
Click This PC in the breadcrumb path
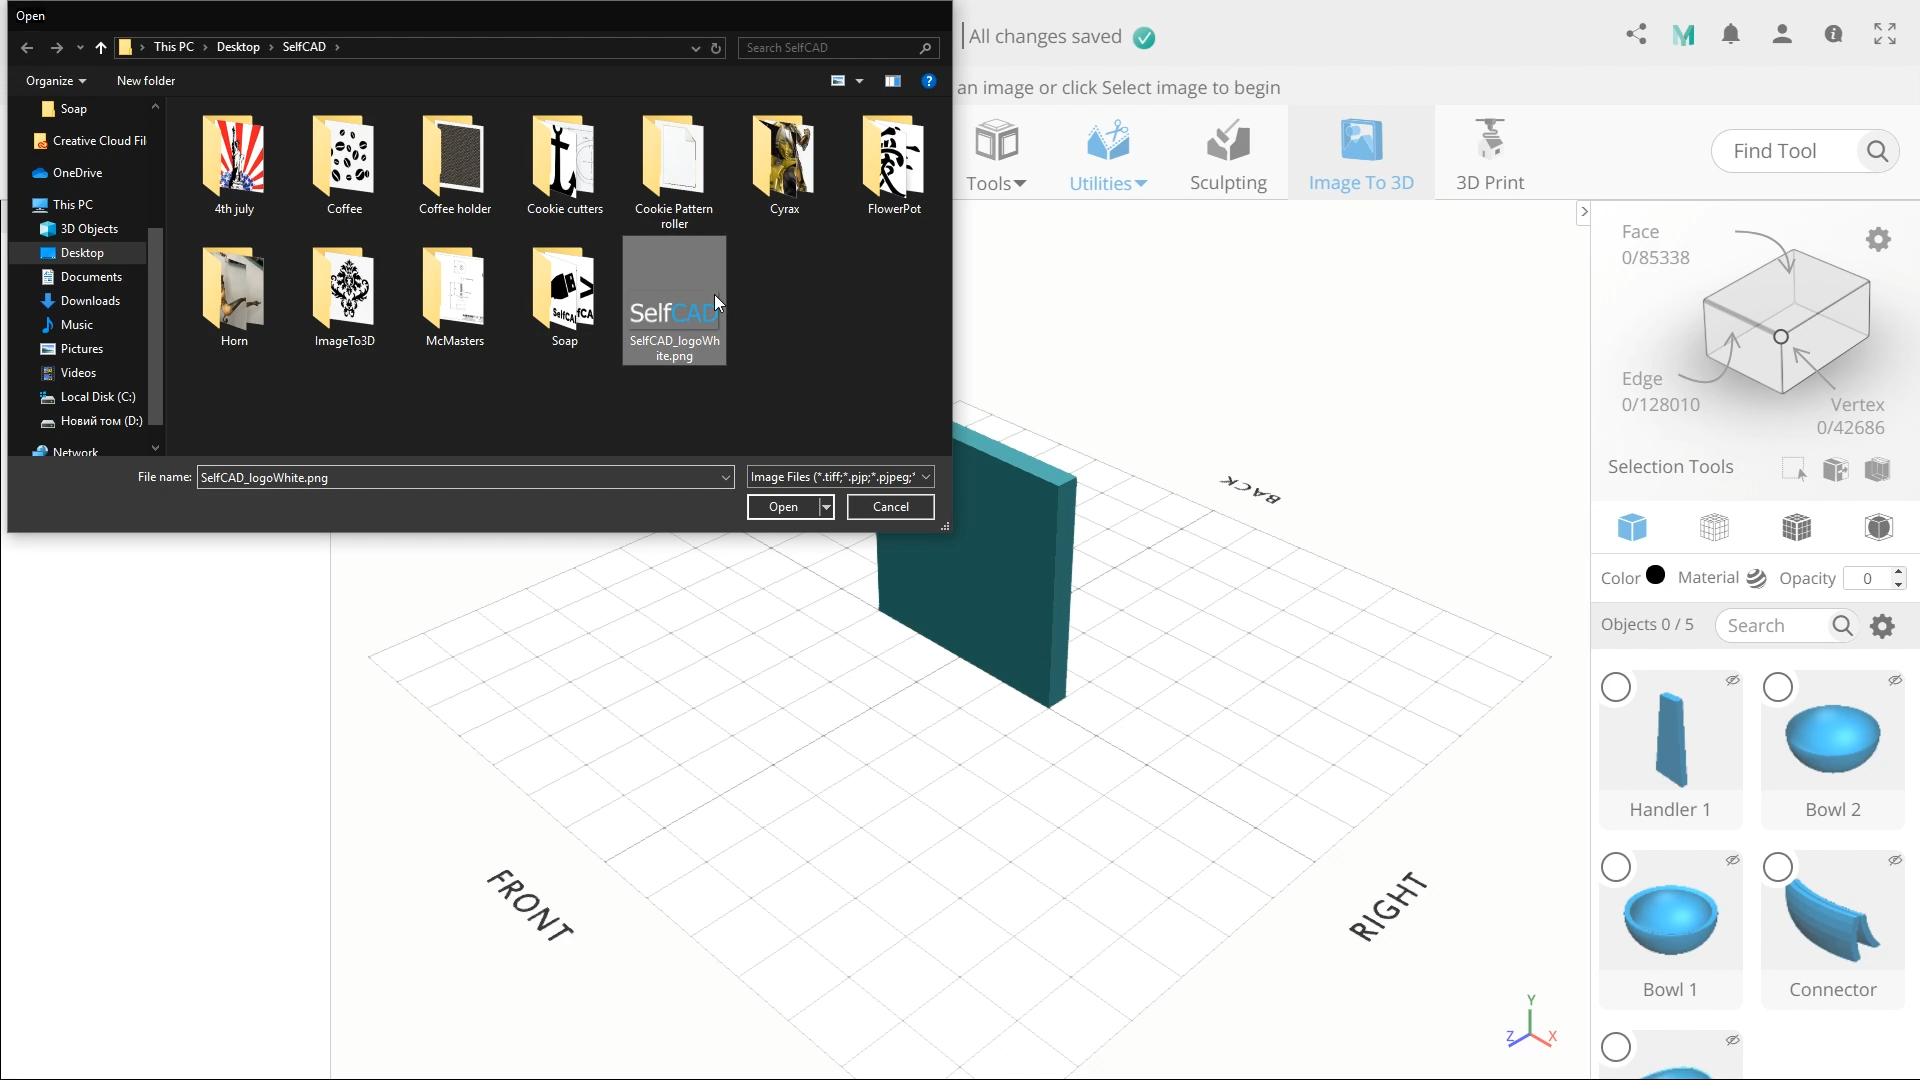174,47
